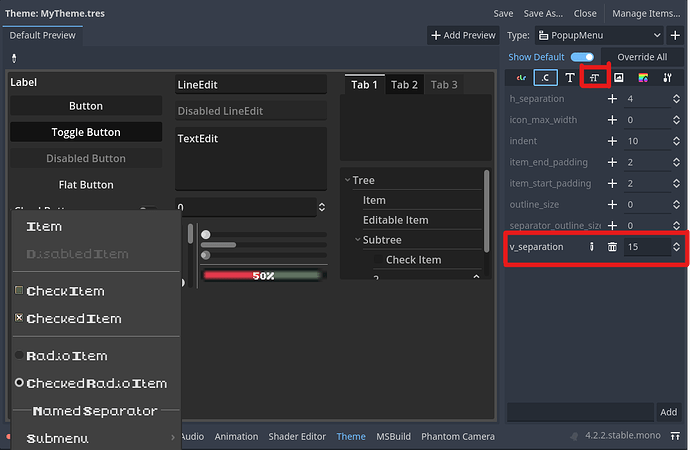Open Manage Items... dialog

(x=646, y=14)
